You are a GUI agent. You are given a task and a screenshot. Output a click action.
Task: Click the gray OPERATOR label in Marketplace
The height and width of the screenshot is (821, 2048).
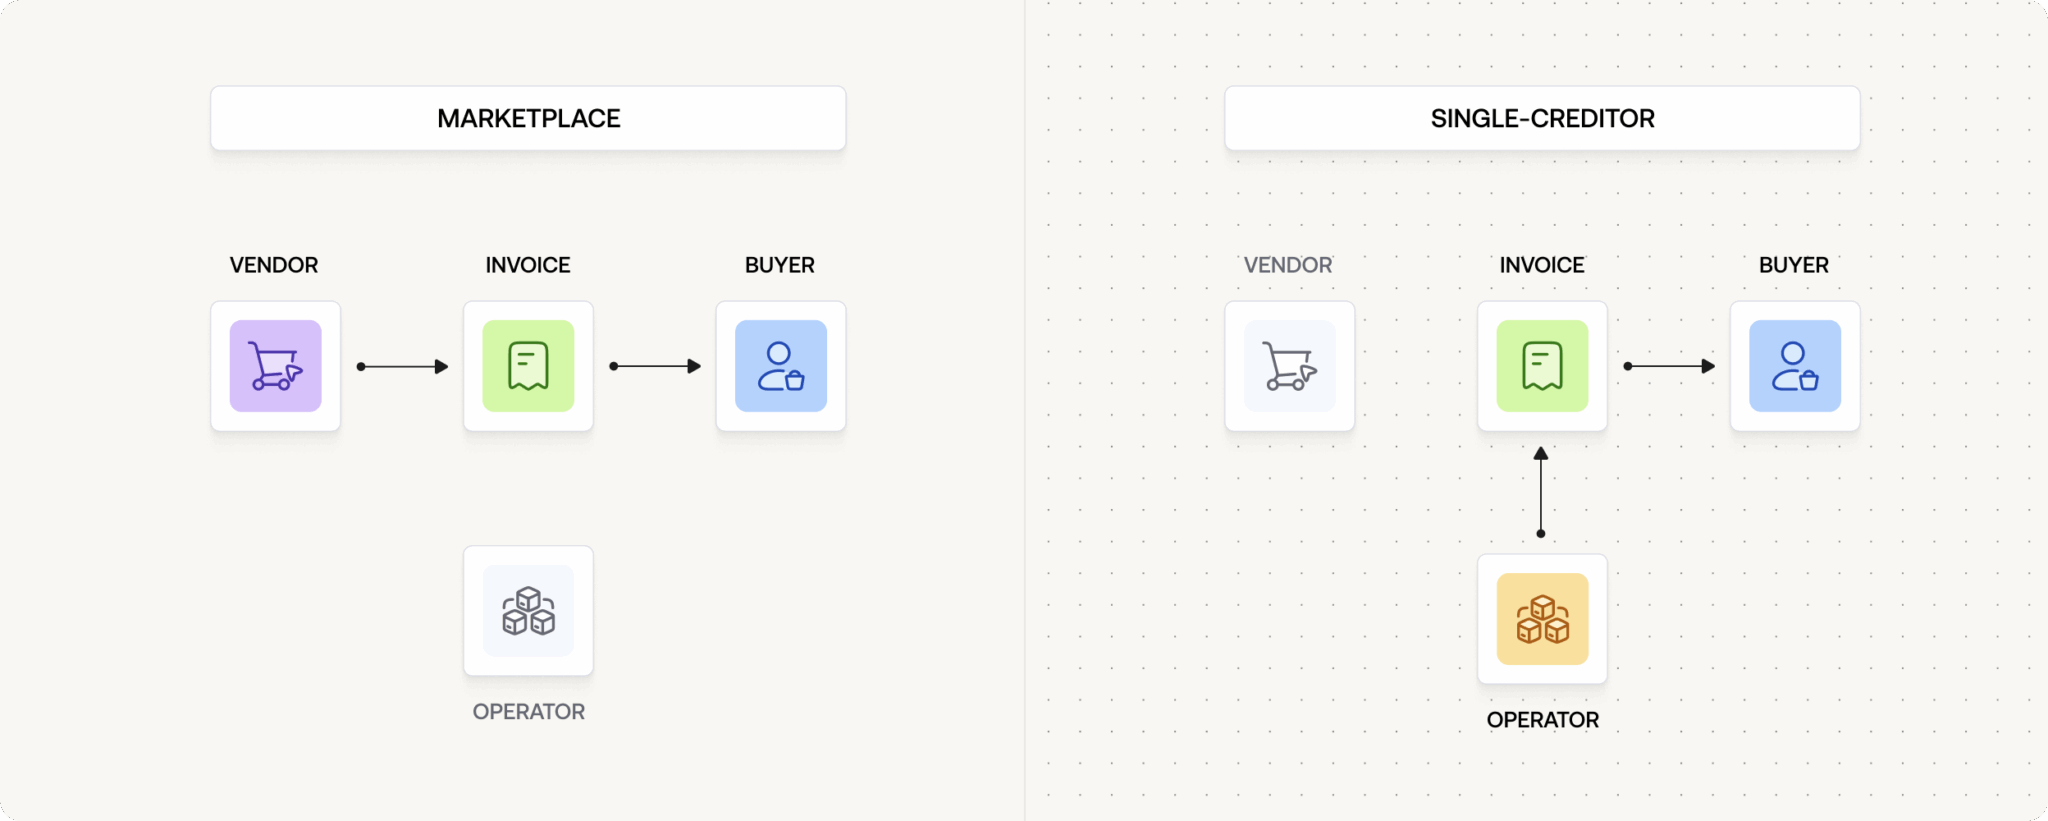[528, 712]
